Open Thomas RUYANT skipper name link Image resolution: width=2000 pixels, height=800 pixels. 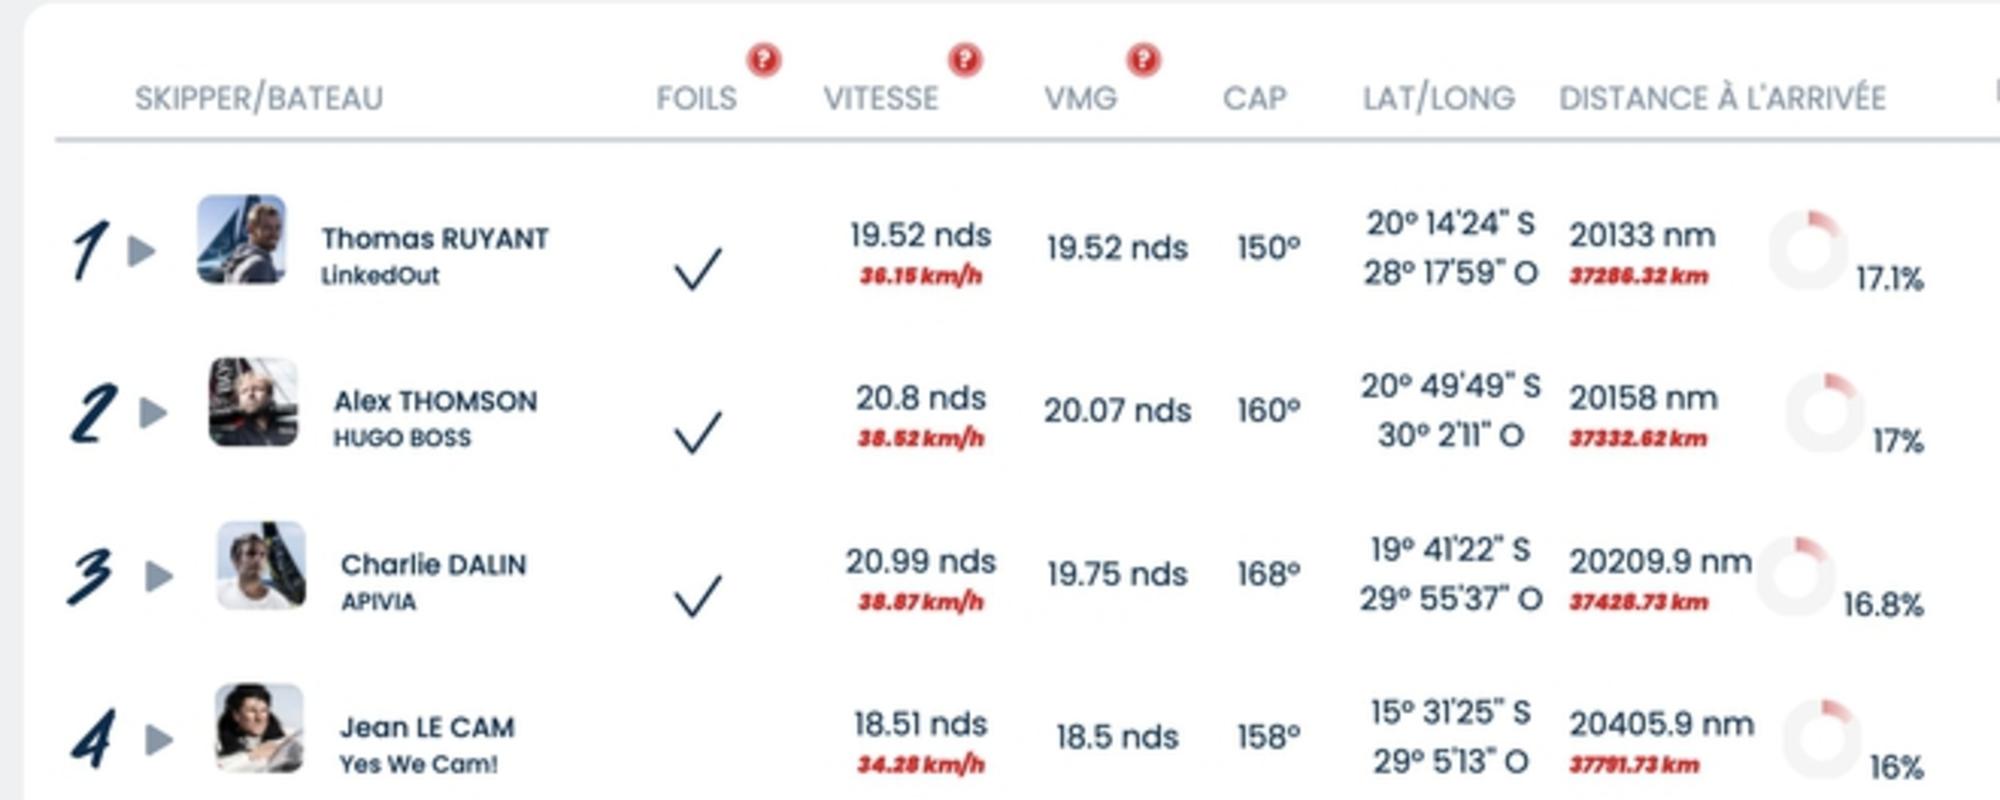coord(435,239)
